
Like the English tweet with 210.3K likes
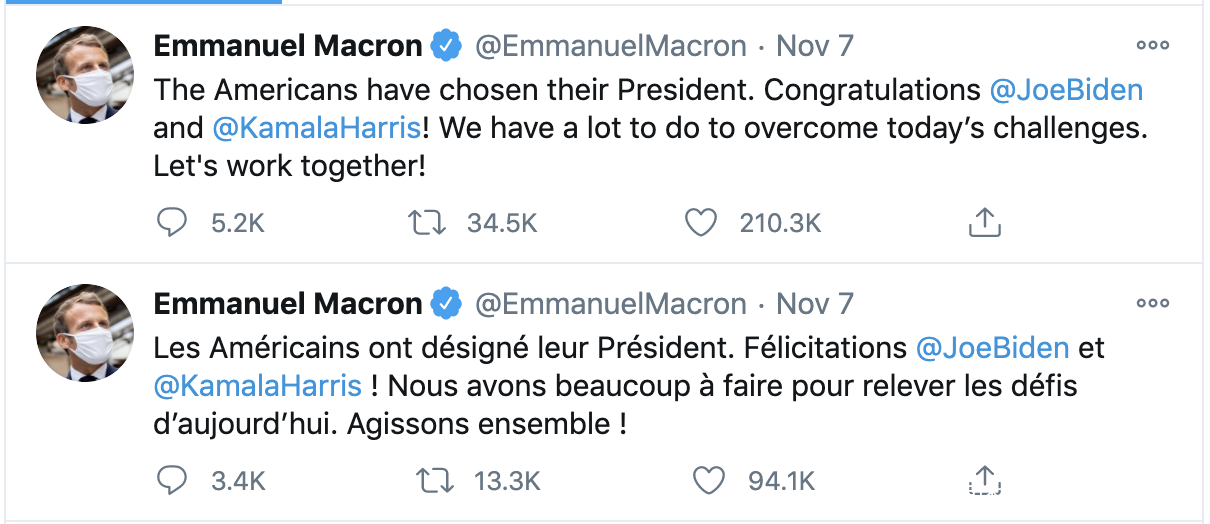[702, 223]
